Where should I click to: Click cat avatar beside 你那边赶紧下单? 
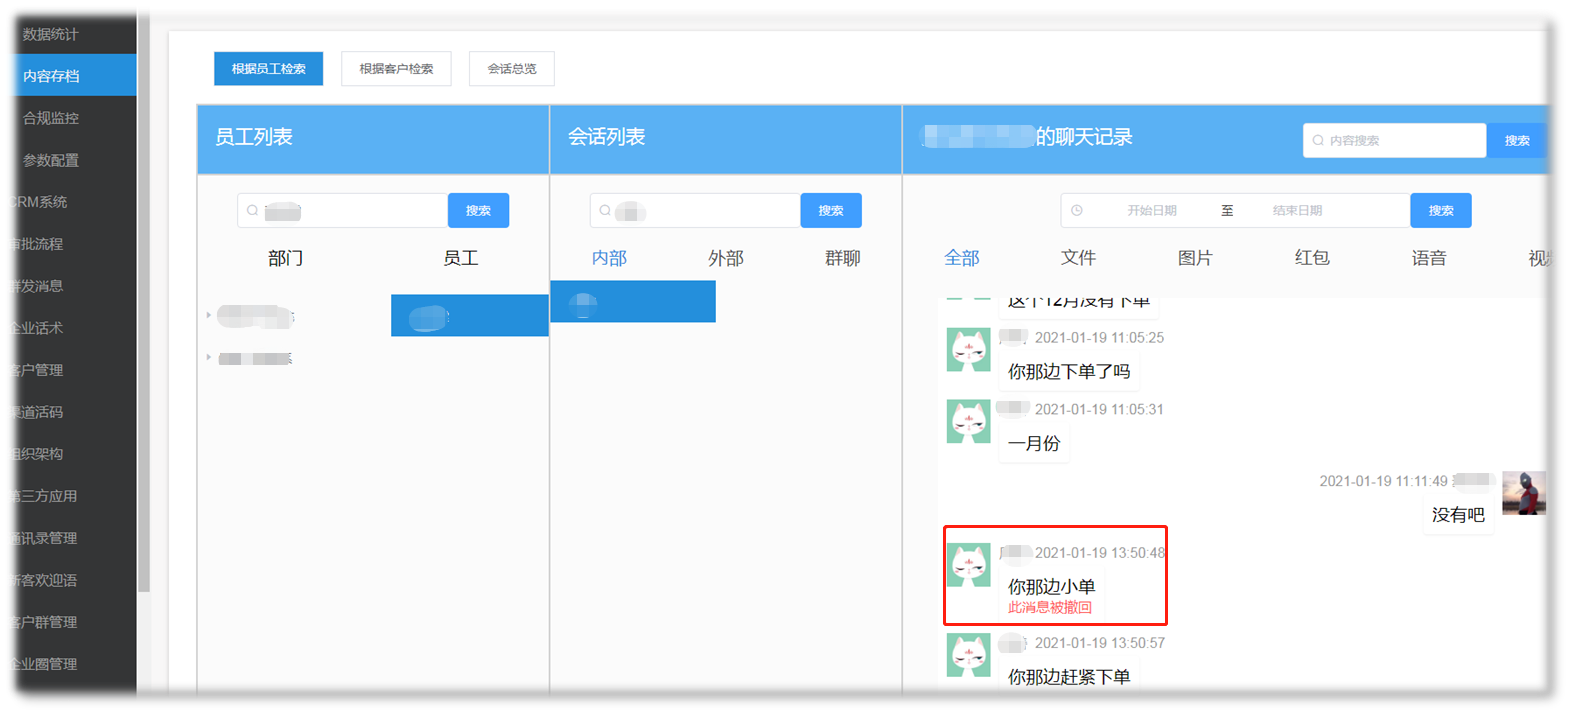(968, 655)
